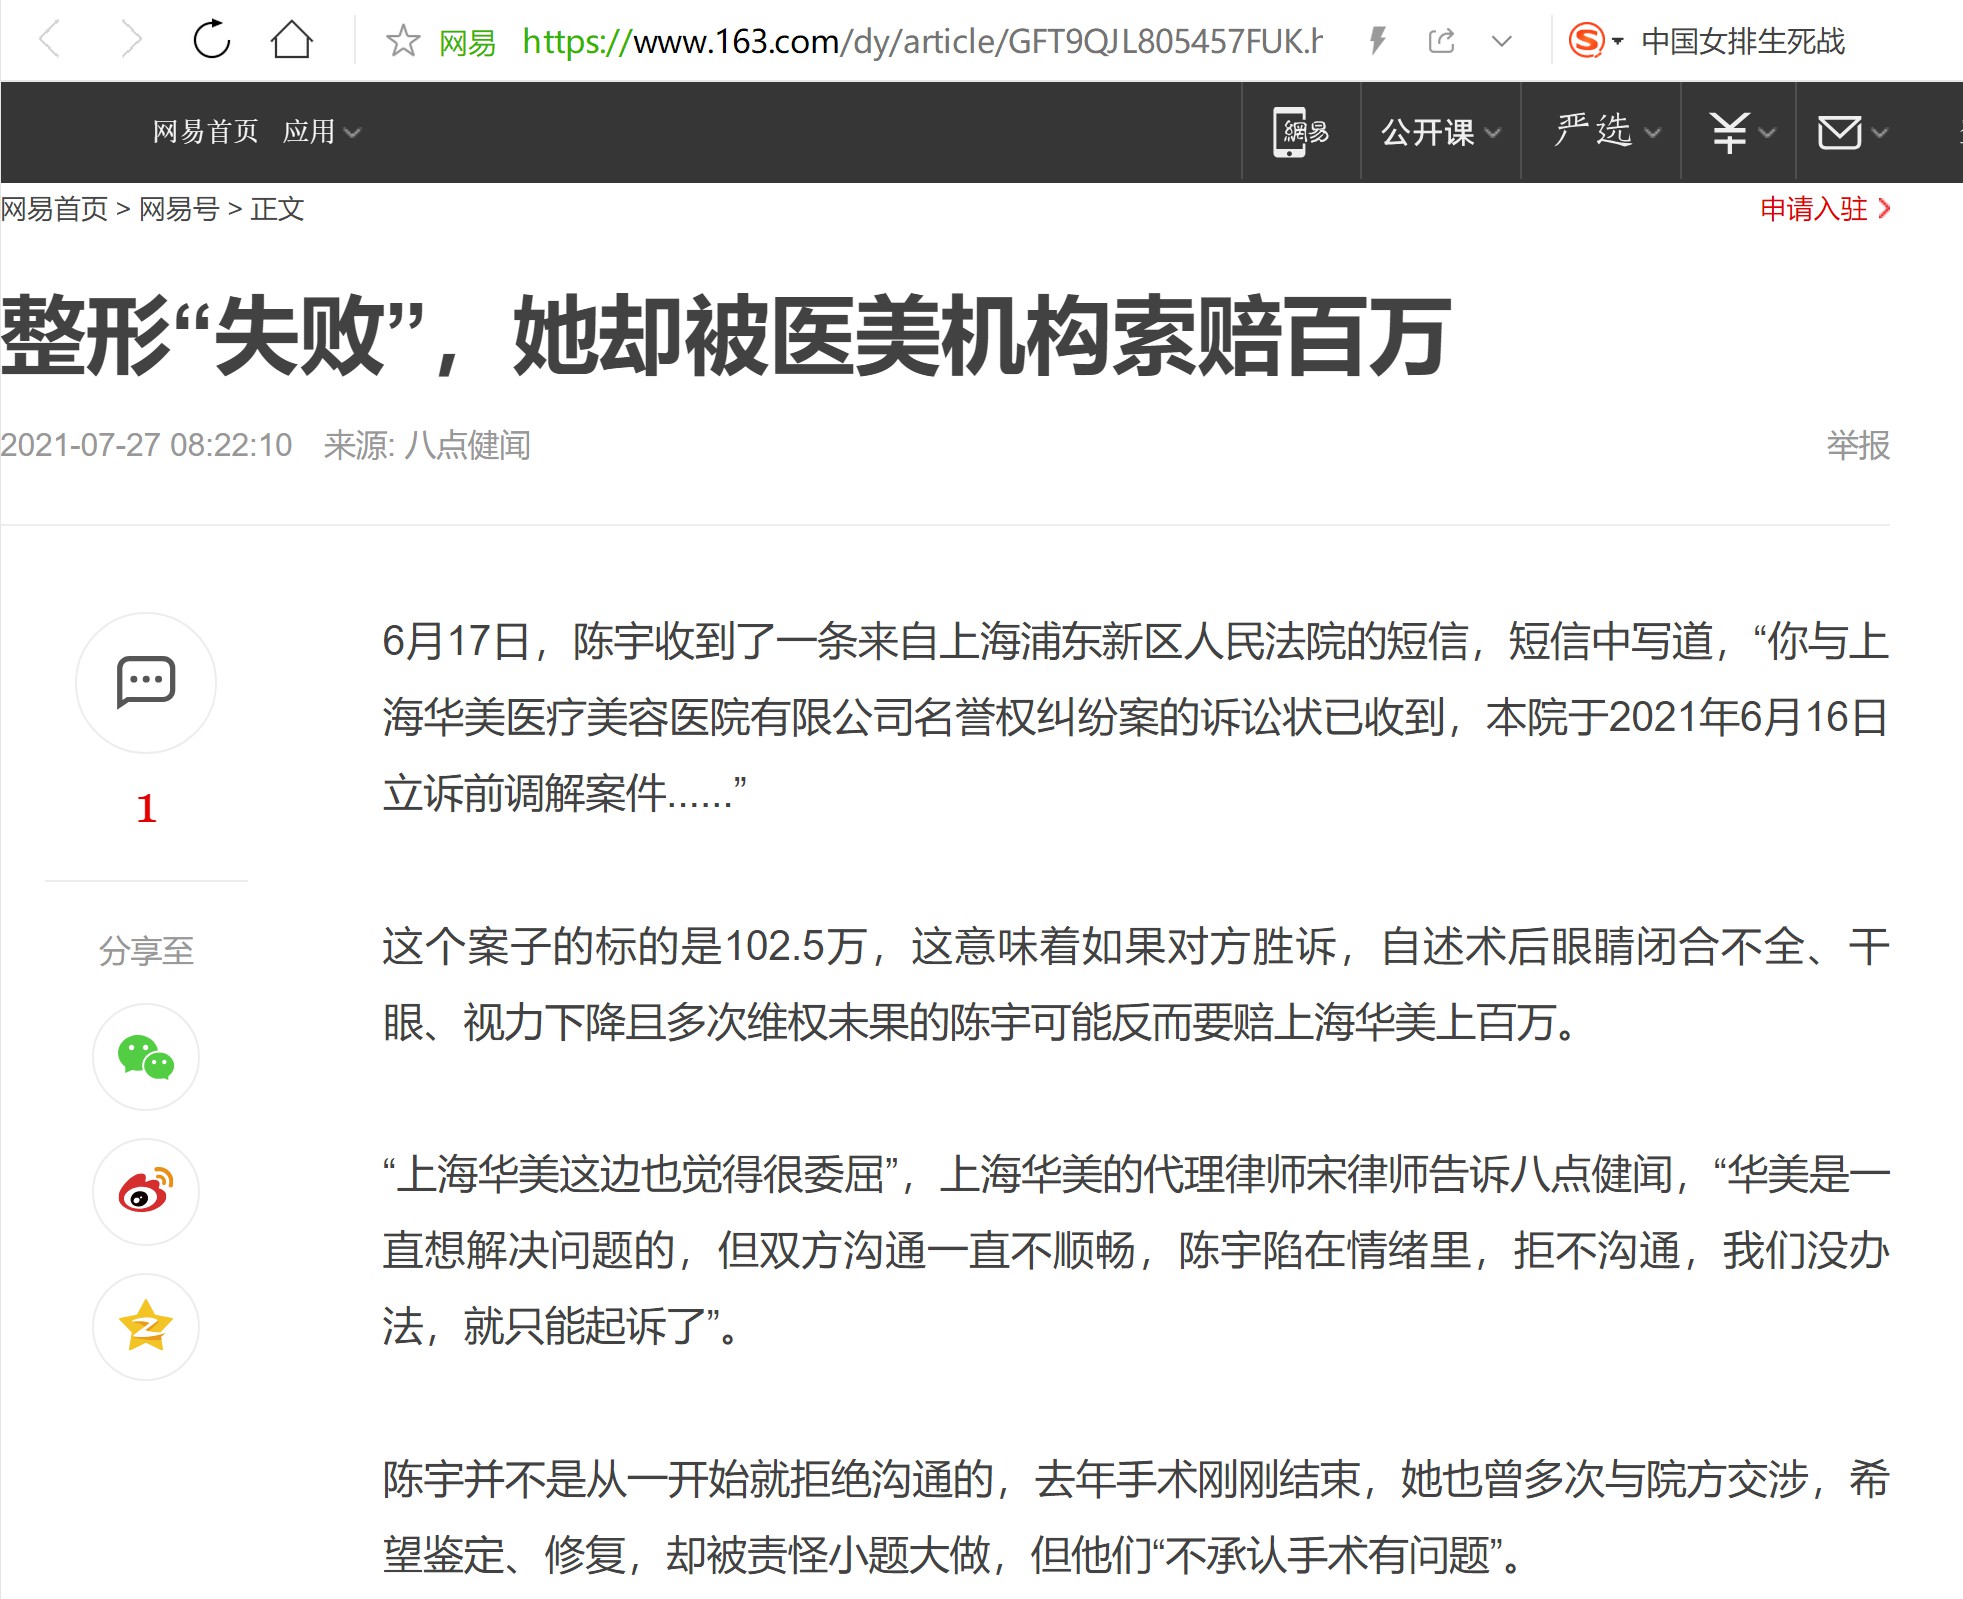This screenshot has height=1599, width=1963.
Task: Click paragraph starting 6月17日，陈宇收到了
Action: coord(1135,717)
